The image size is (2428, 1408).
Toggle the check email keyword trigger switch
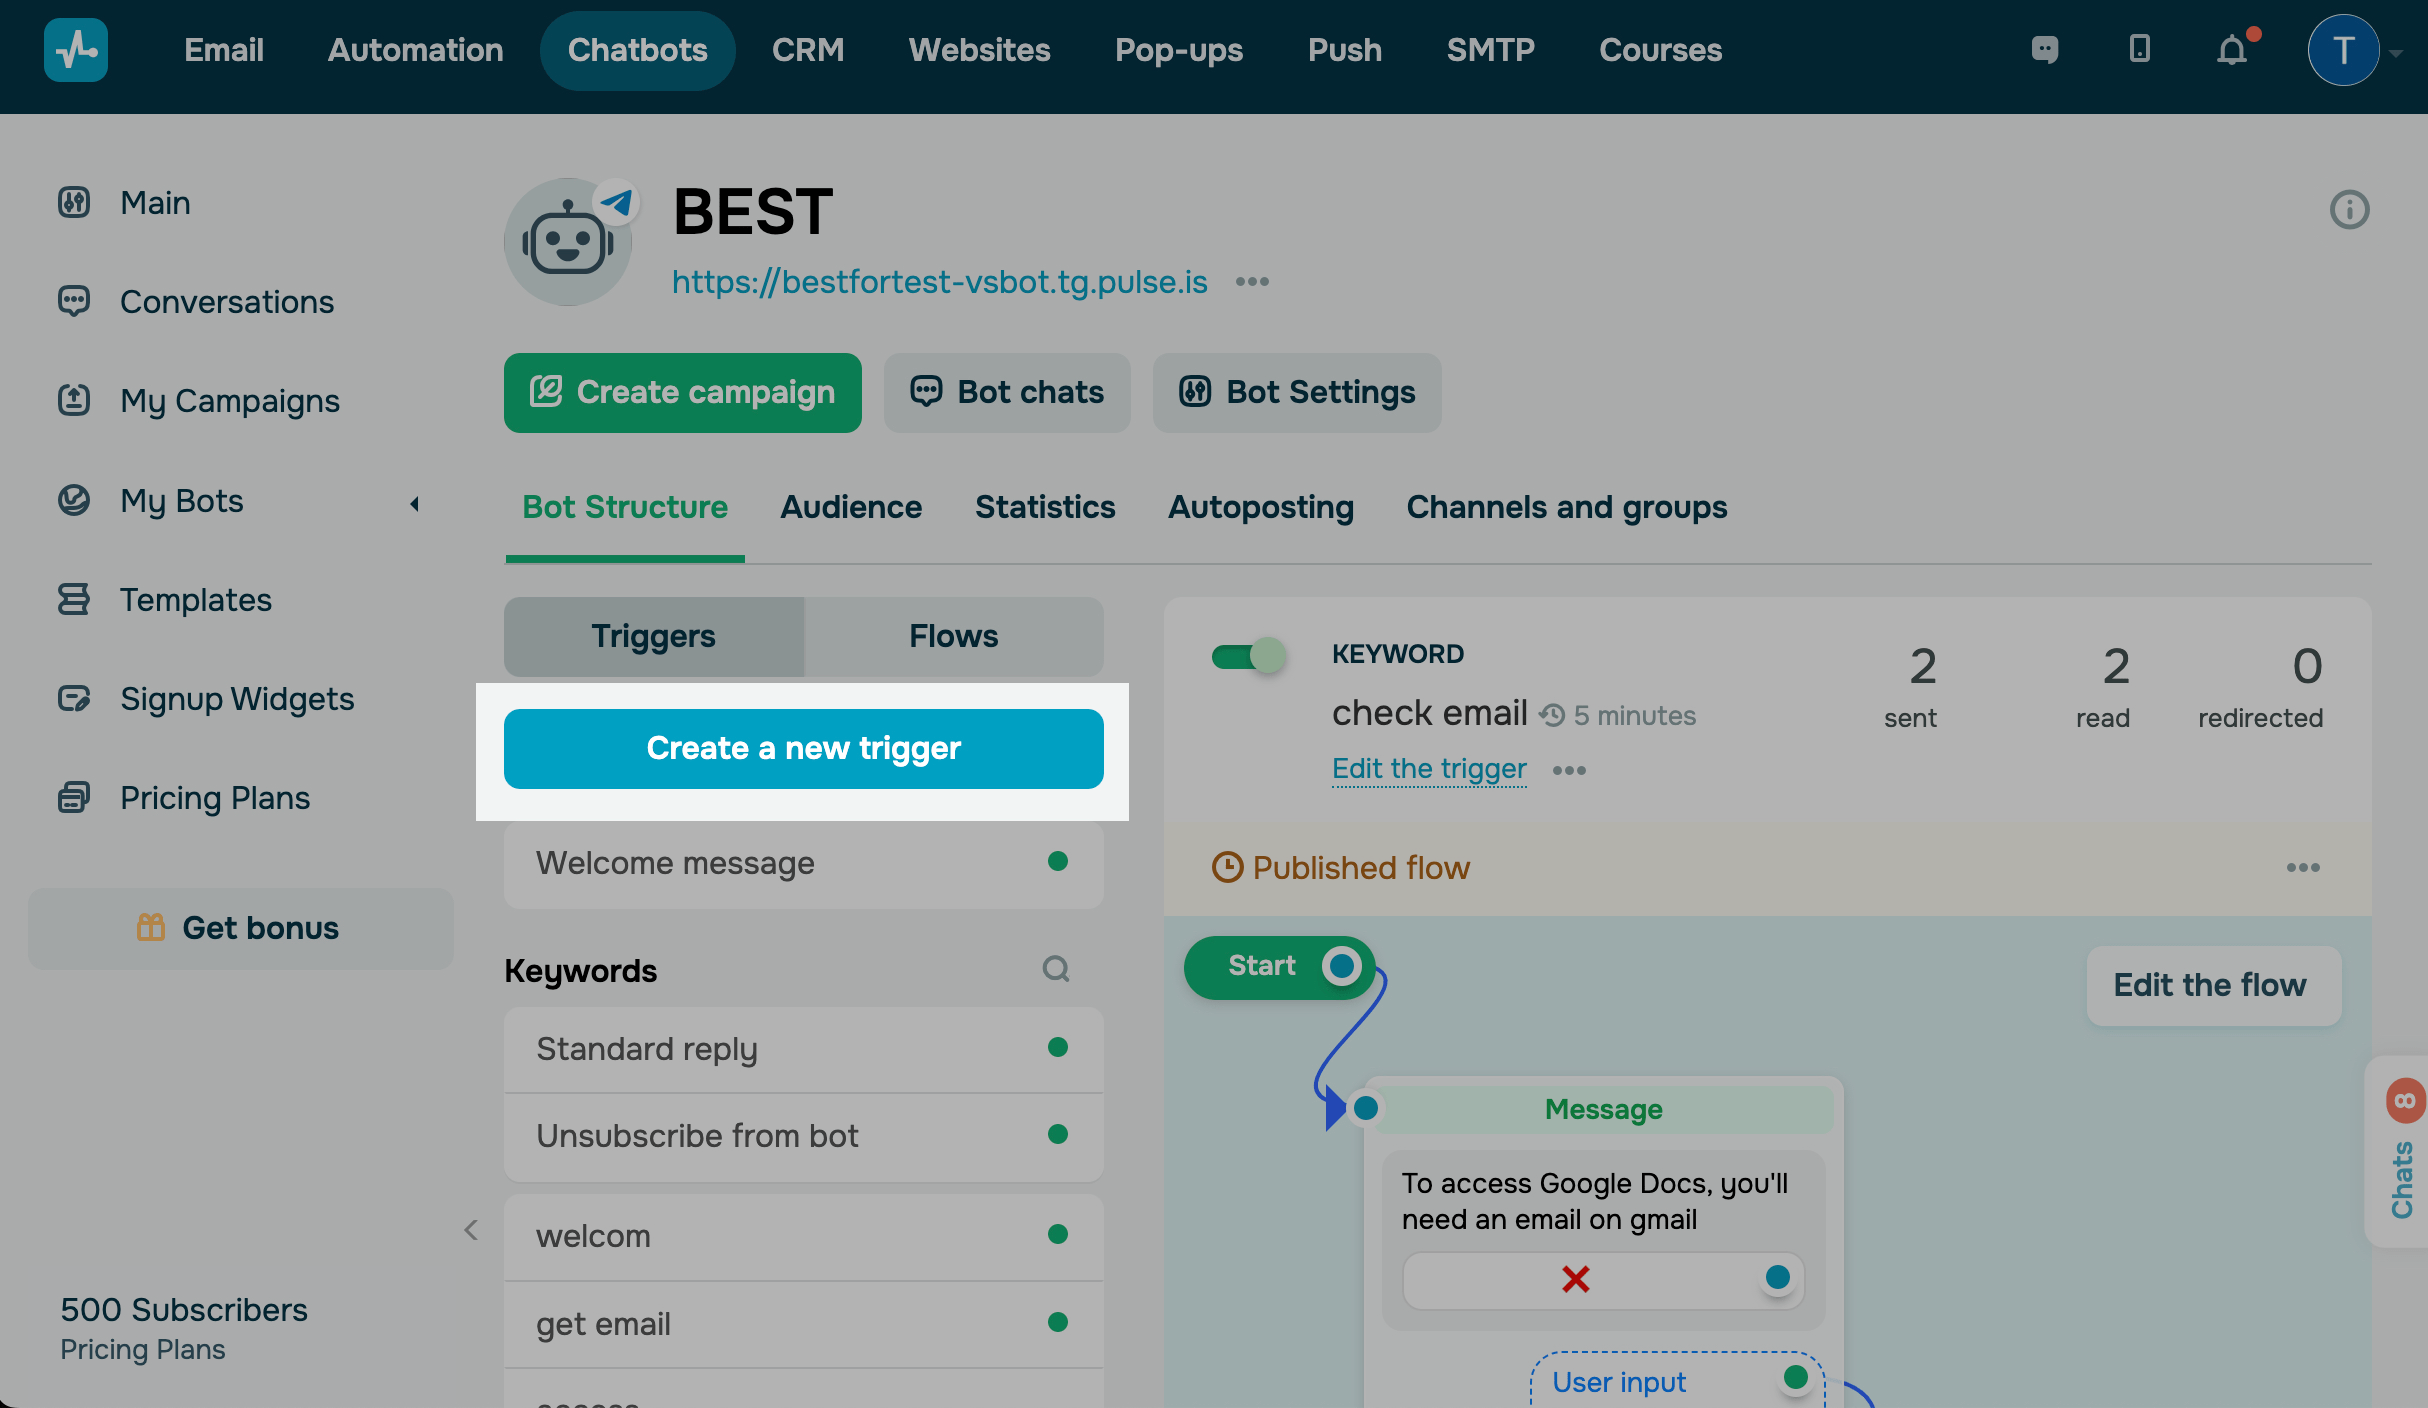pyautogui.click(x=1248, y=657)
